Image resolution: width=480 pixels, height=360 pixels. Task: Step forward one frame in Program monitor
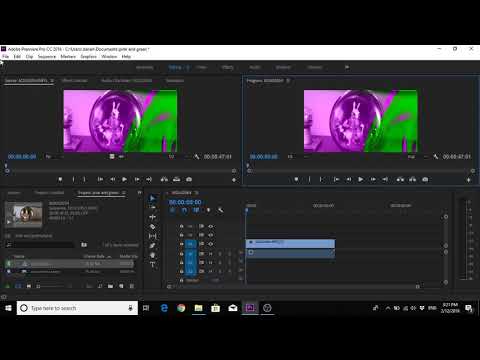tap(373, 179)
